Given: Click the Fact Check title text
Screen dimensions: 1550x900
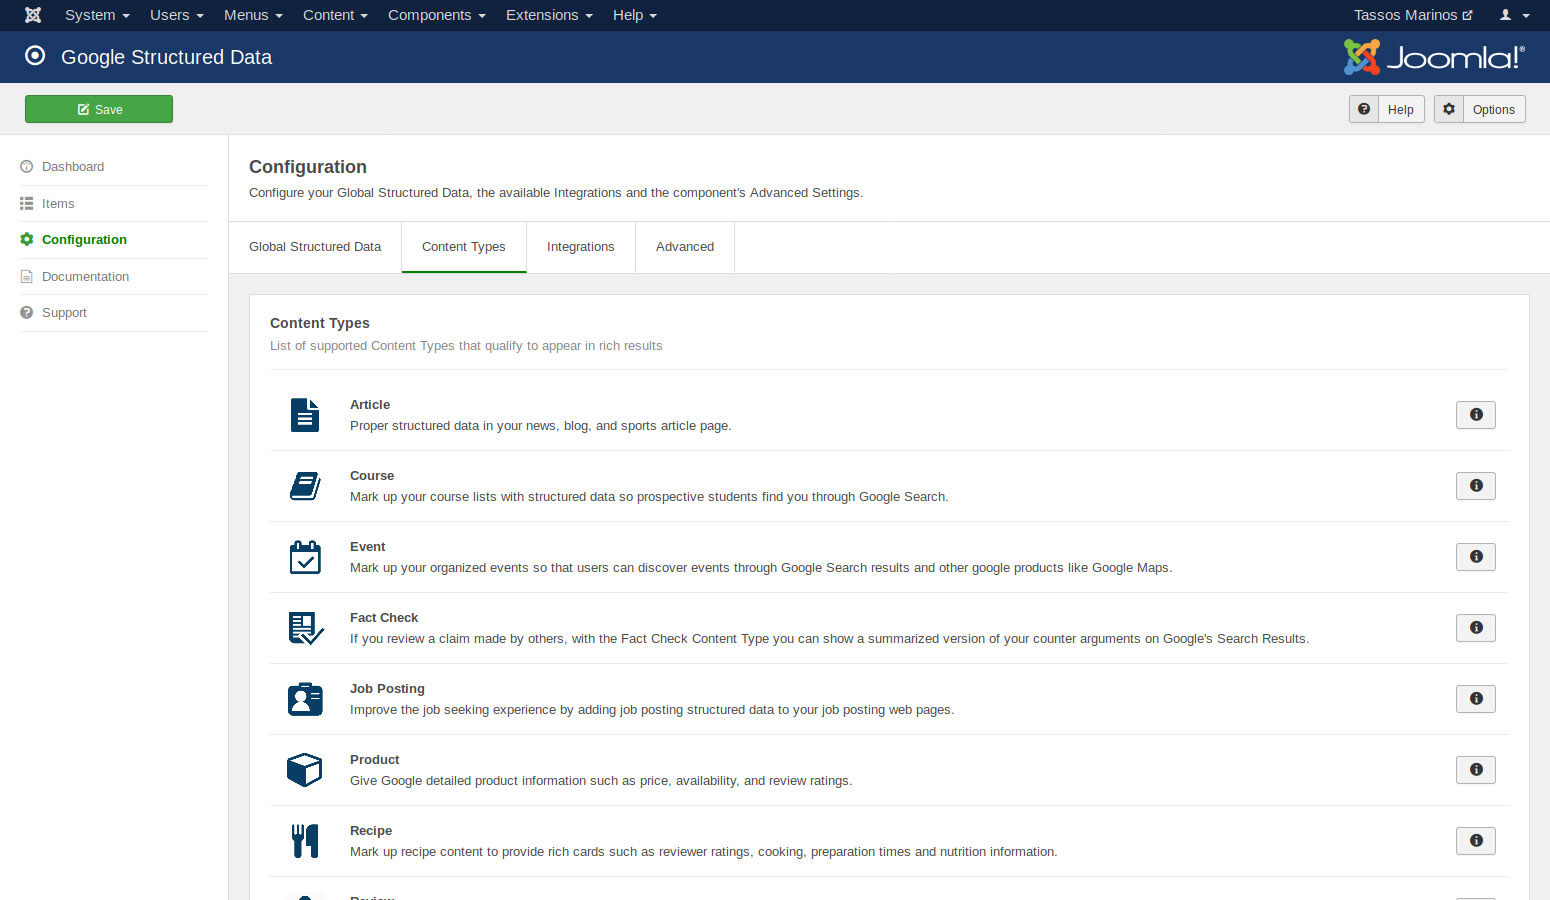Looking at the screenshot, I should coord(384,618).
